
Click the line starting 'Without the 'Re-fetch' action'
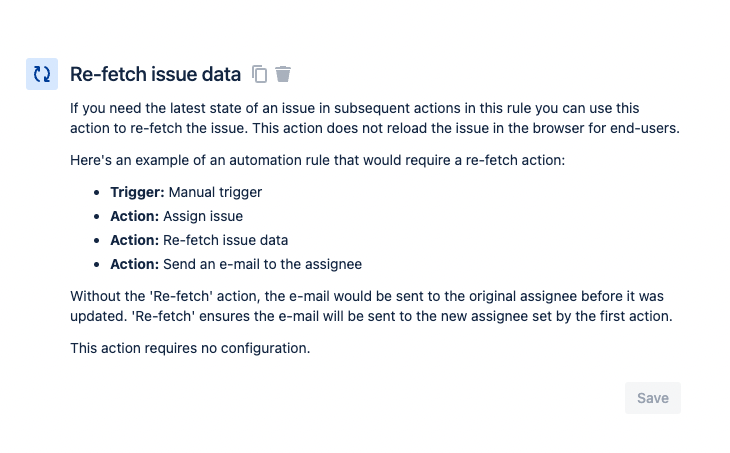pyautogui.click(x=367, y=296)
